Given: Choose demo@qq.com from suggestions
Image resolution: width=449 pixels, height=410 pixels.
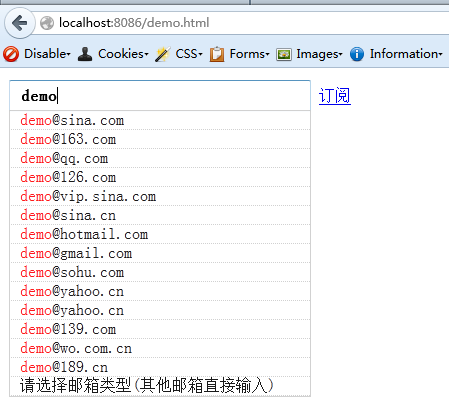Looking at the screenshot, I should pyautogui.click(x=160, y=158).
